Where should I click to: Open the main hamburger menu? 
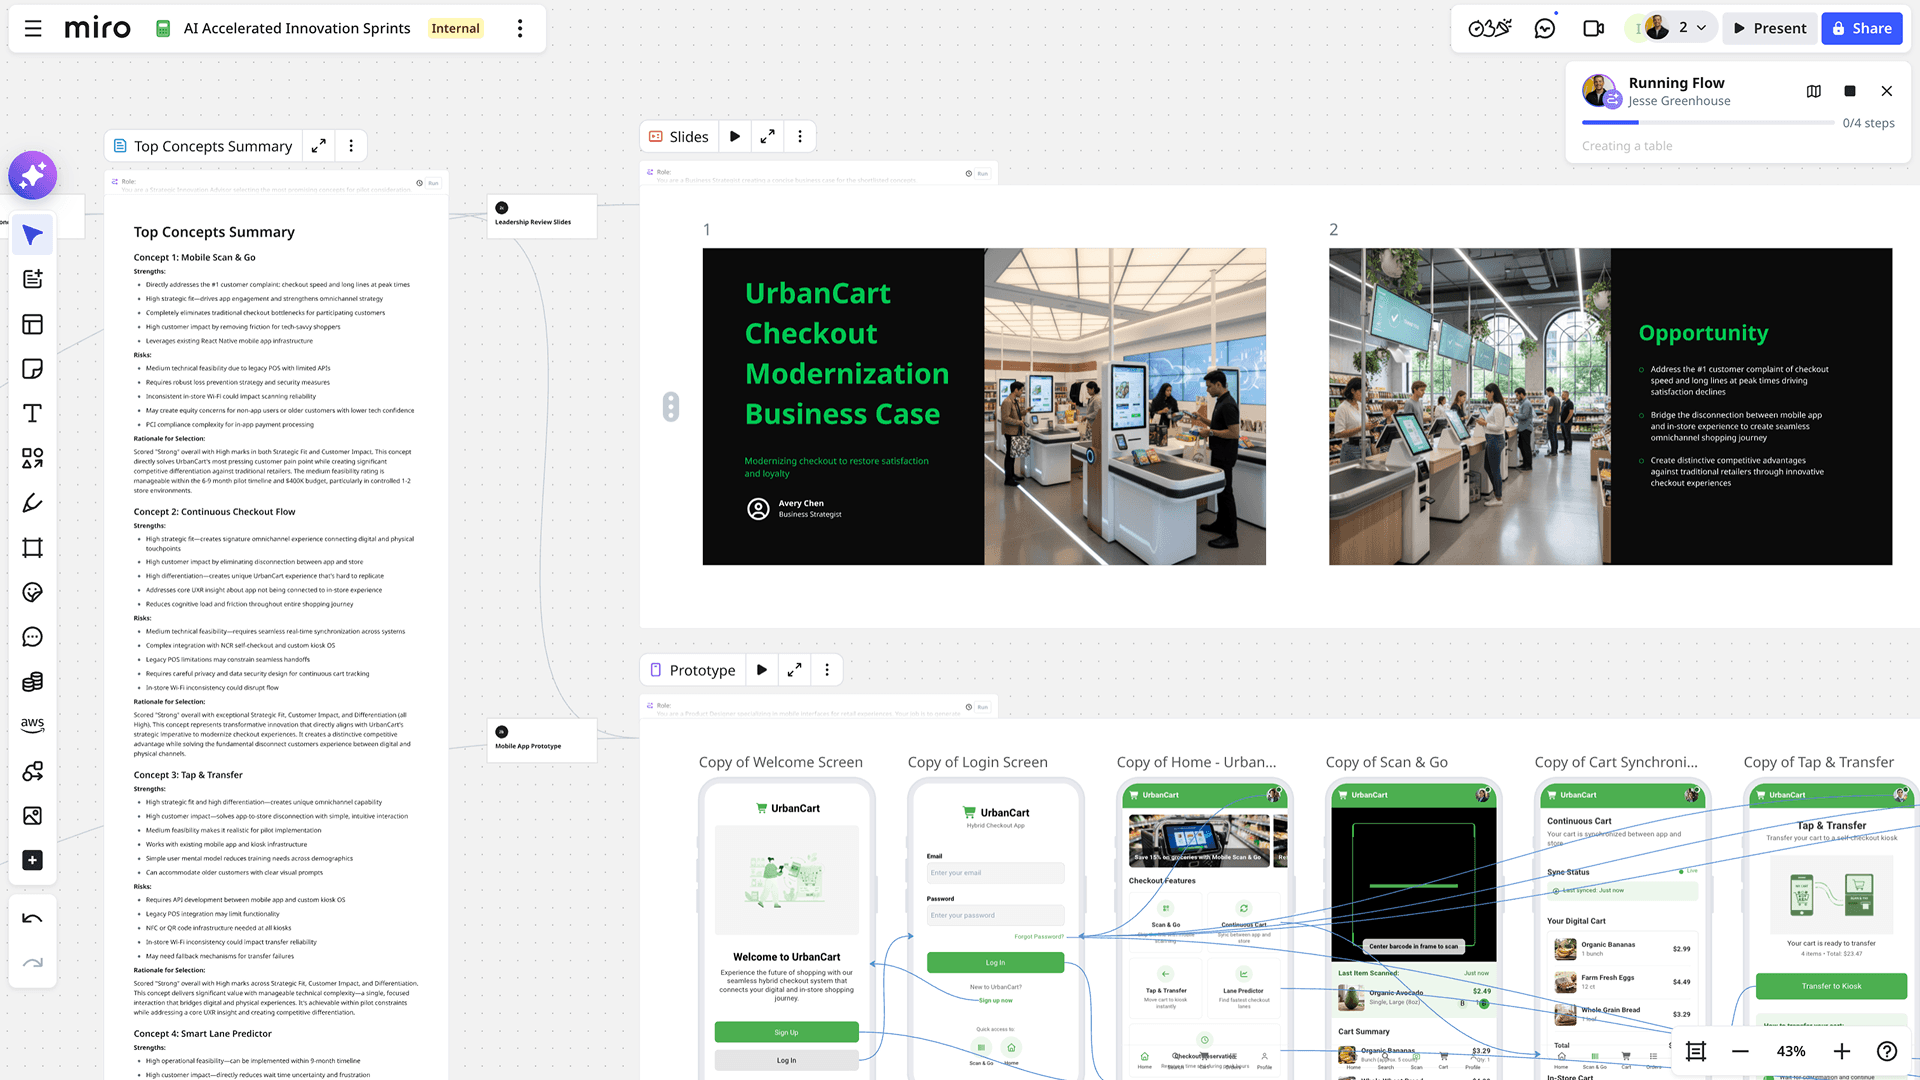(33, 28)
